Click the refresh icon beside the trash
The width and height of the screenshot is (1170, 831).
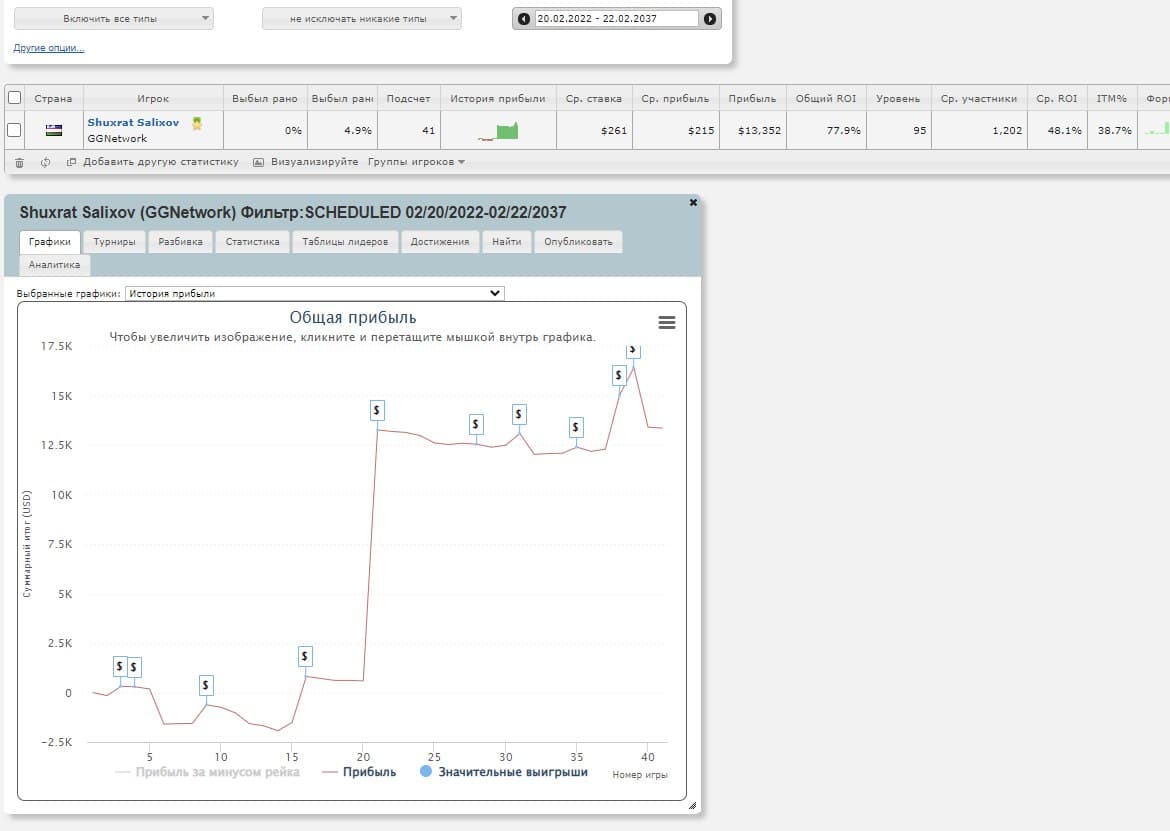(x=45, y=162)
